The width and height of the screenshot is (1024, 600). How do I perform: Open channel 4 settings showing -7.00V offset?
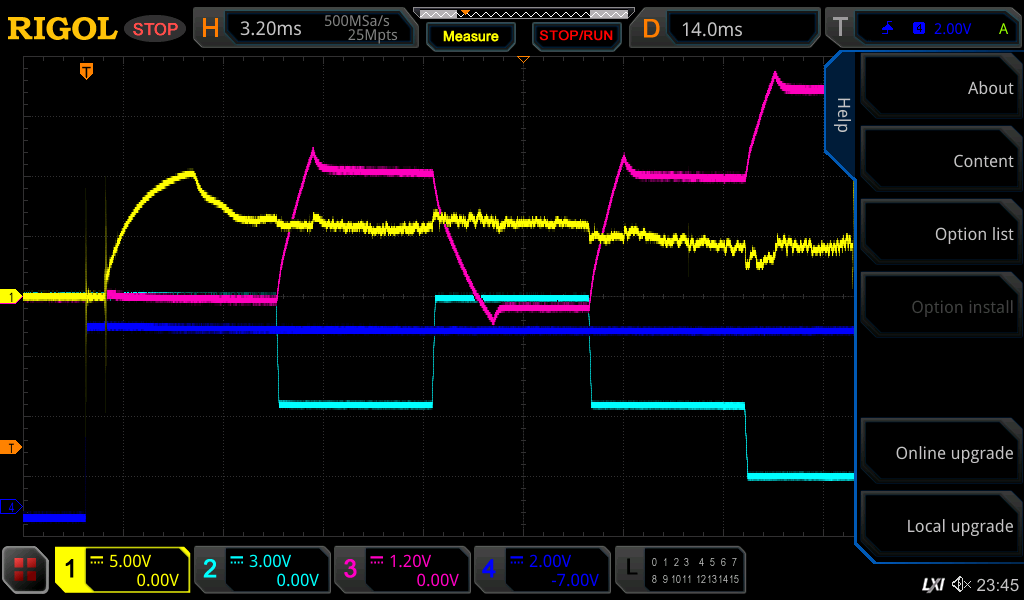pyautogui.click(x=542, y=570)
